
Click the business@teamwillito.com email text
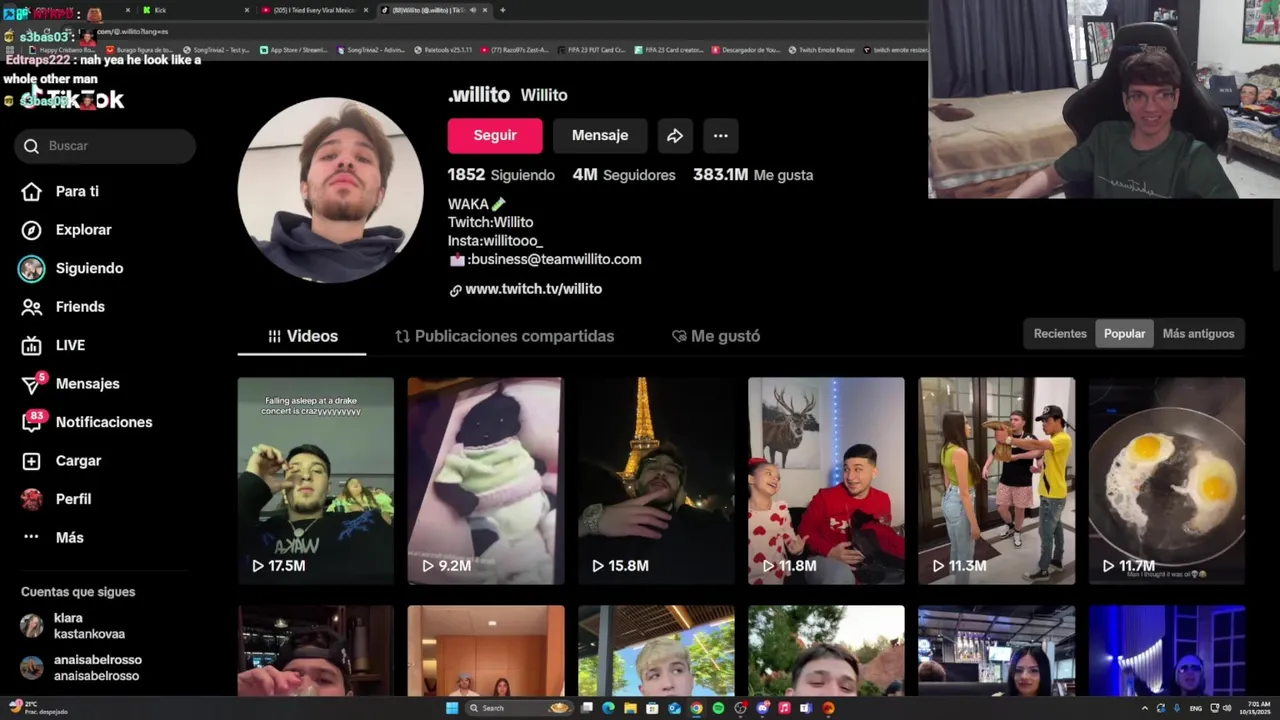click(x=555, y=259)
